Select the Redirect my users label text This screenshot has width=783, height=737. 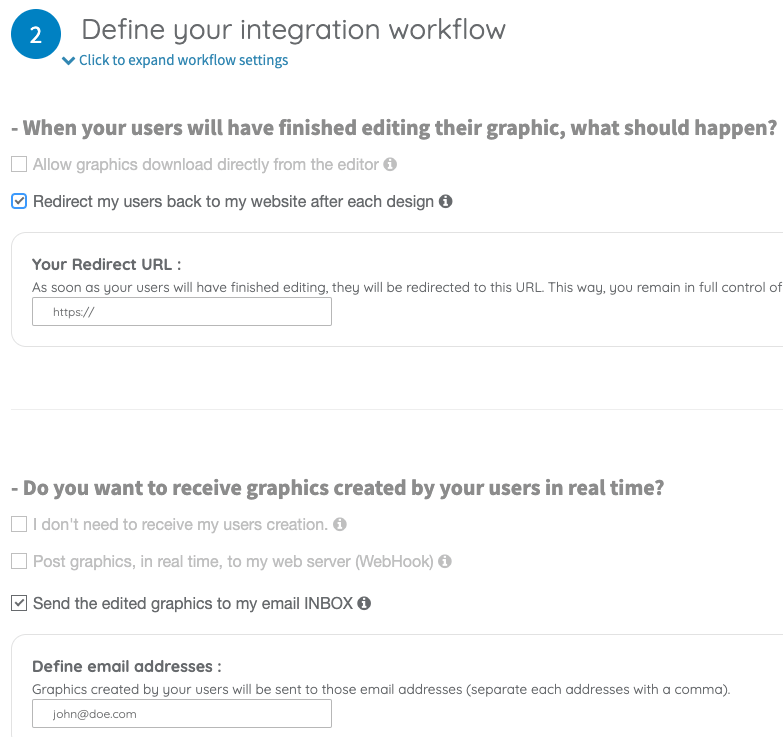233,201
